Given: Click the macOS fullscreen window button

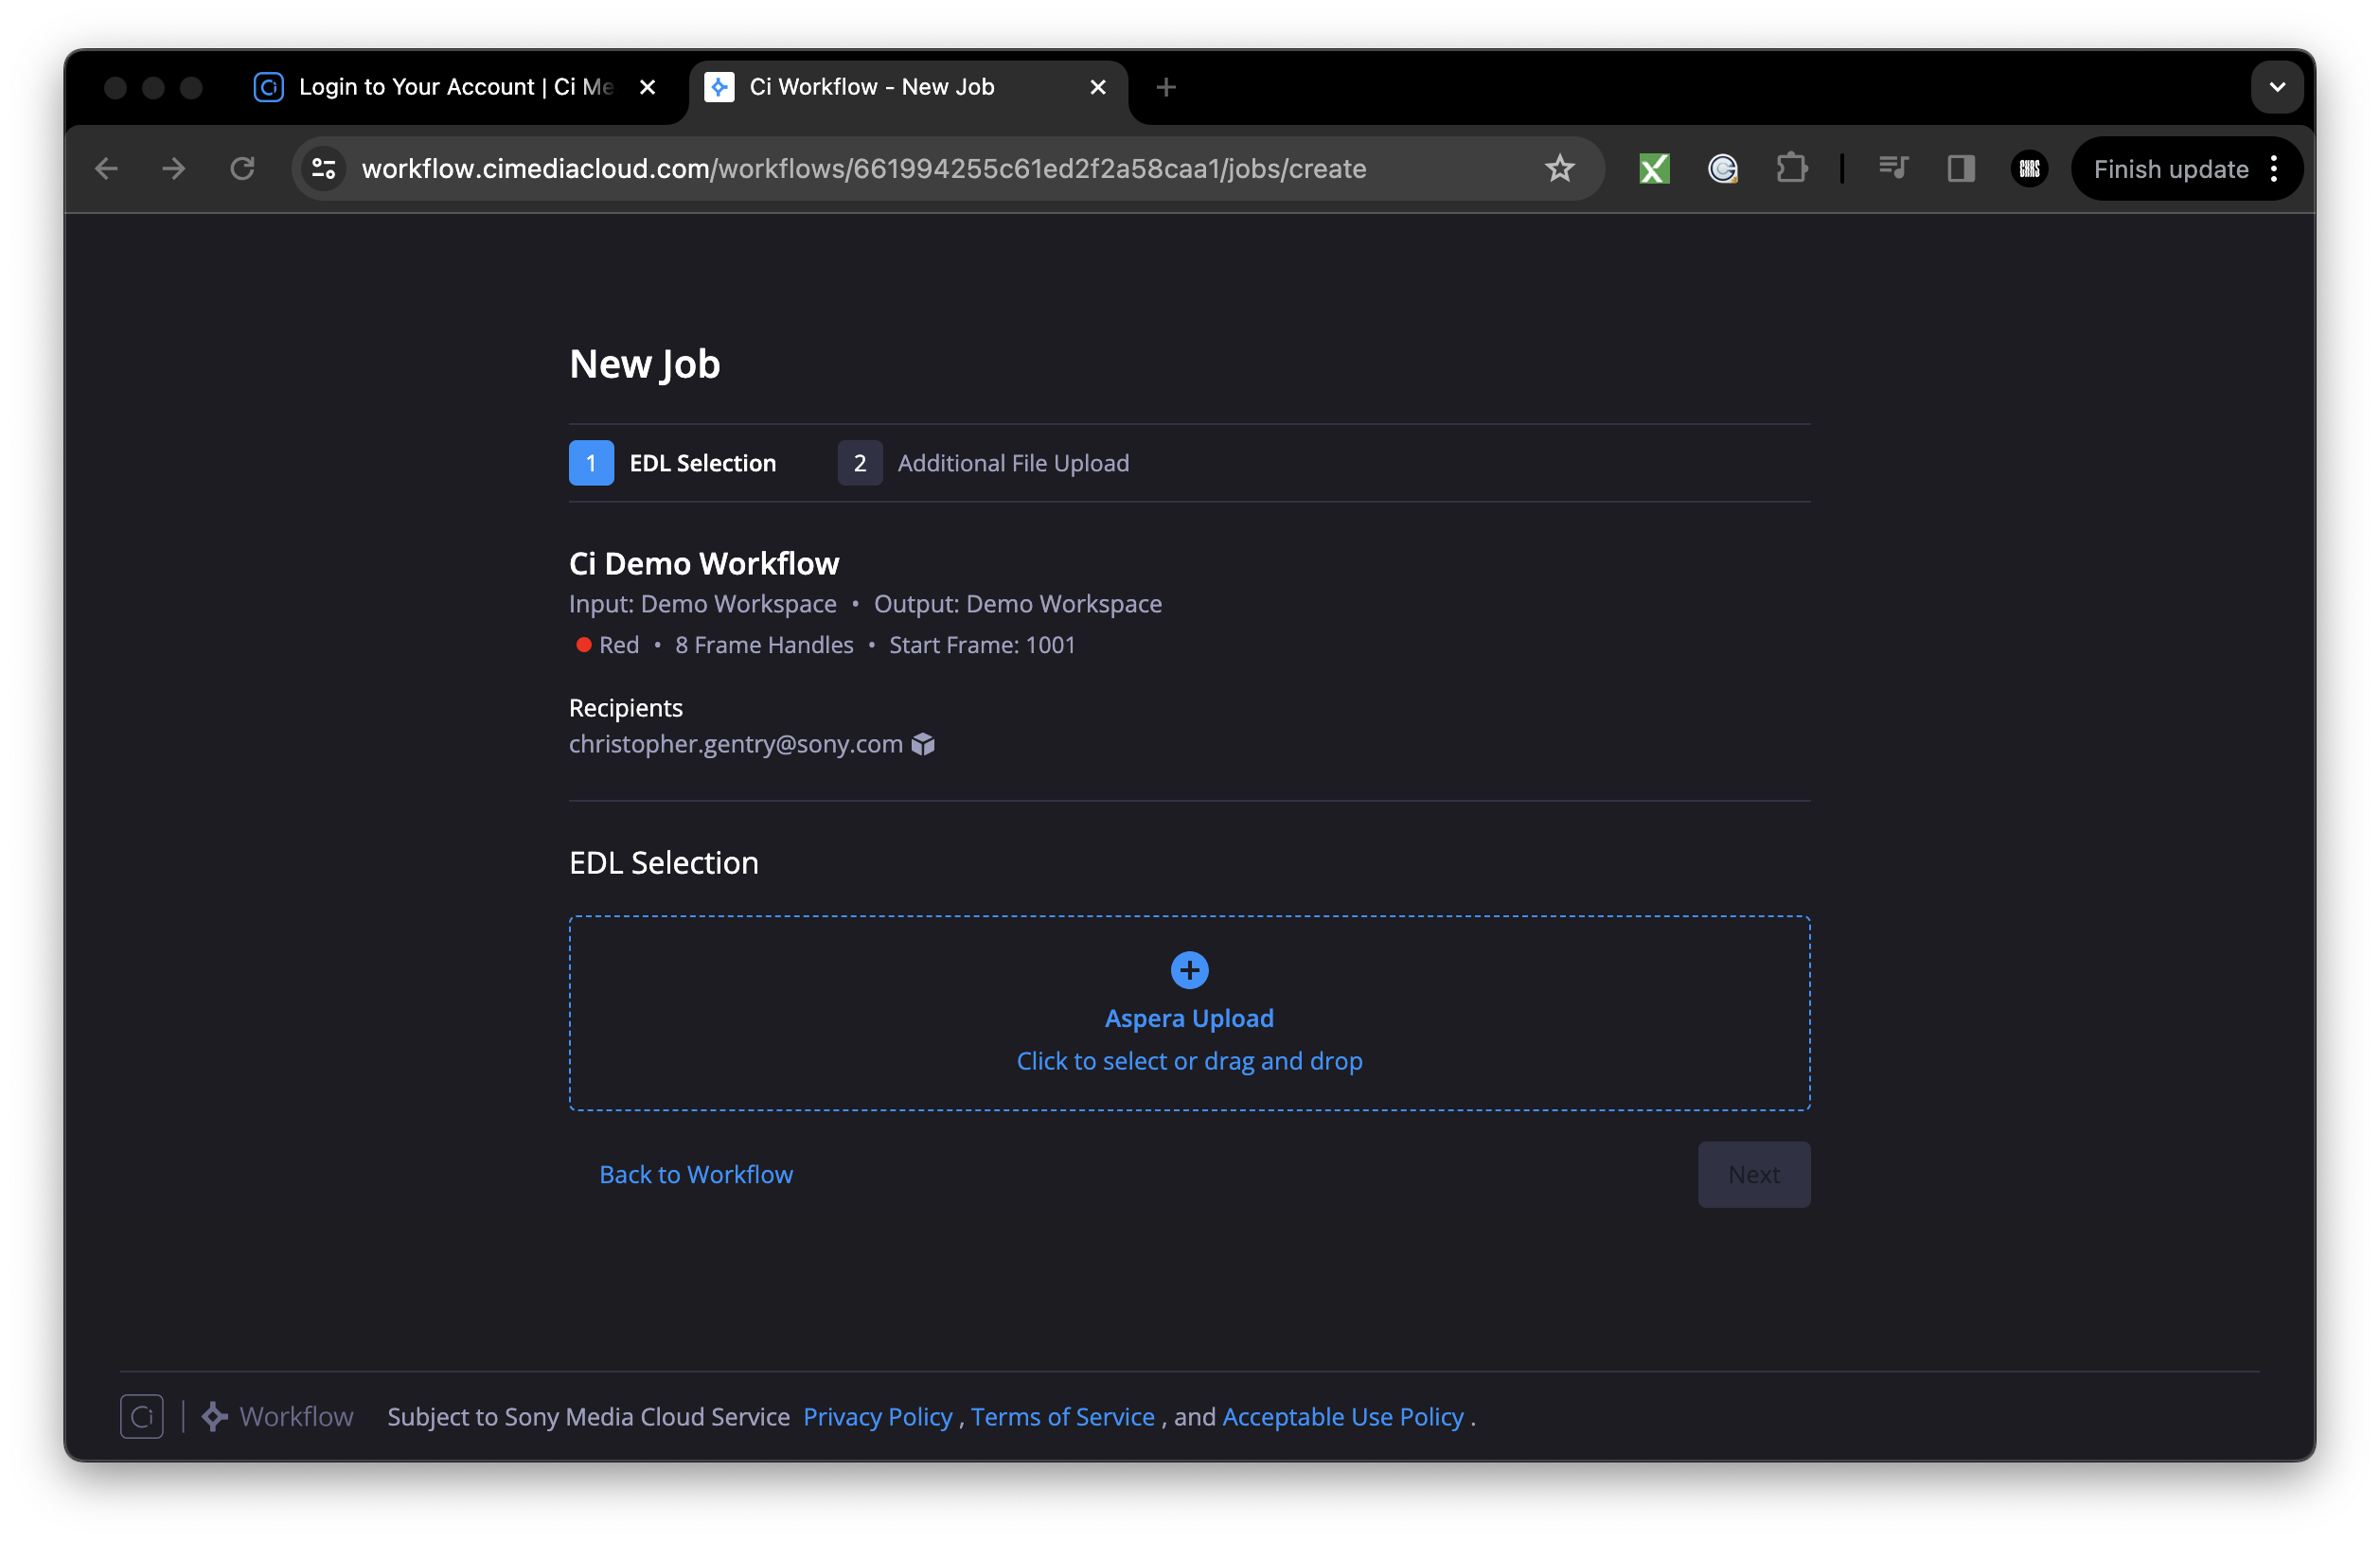Looking at the screenshot, I should tap(191, 87).
